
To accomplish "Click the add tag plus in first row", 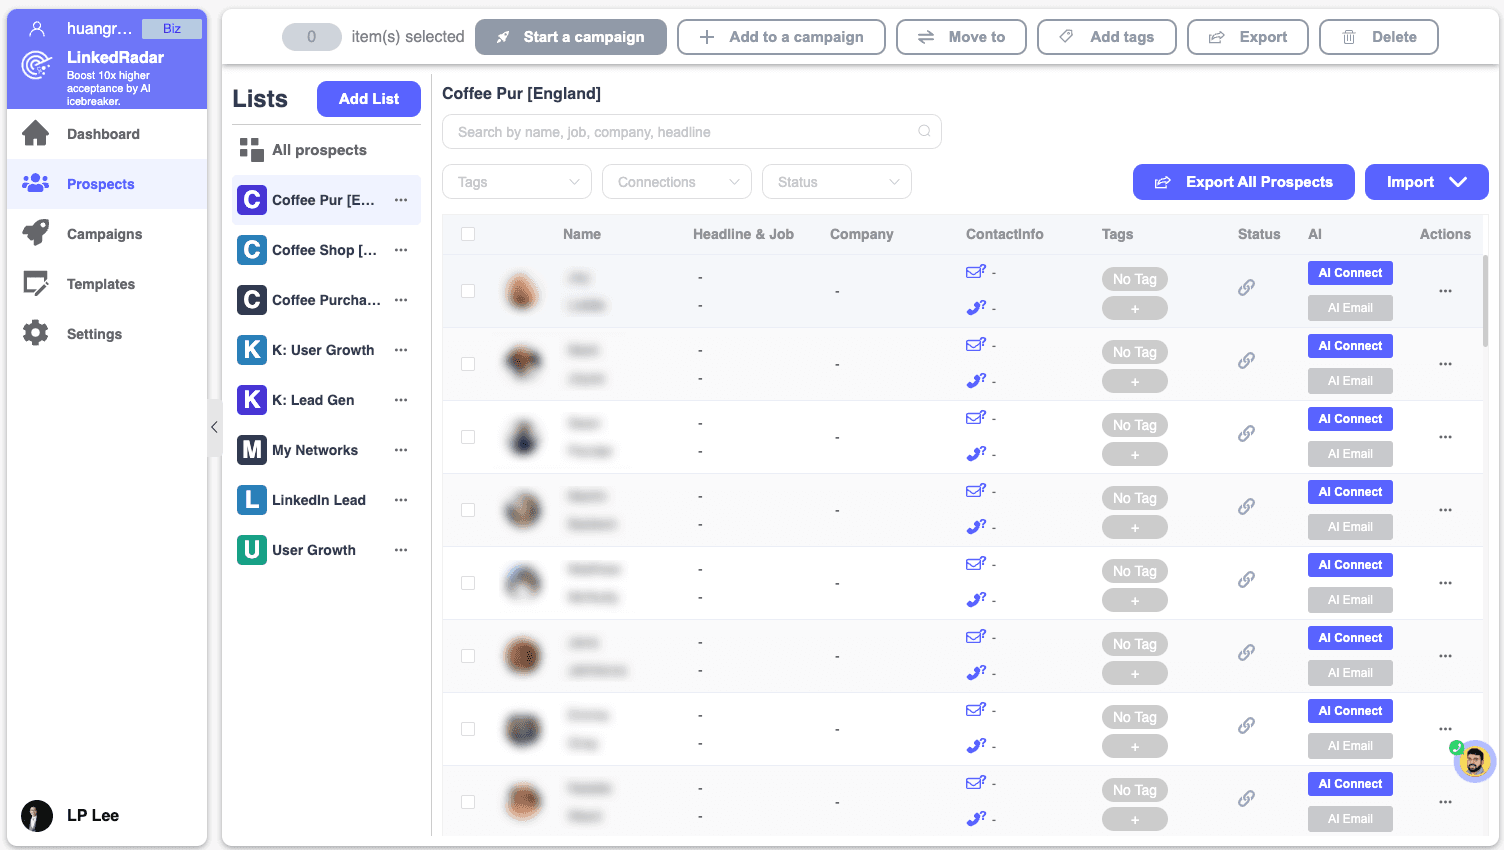I will pos(1135,309).
